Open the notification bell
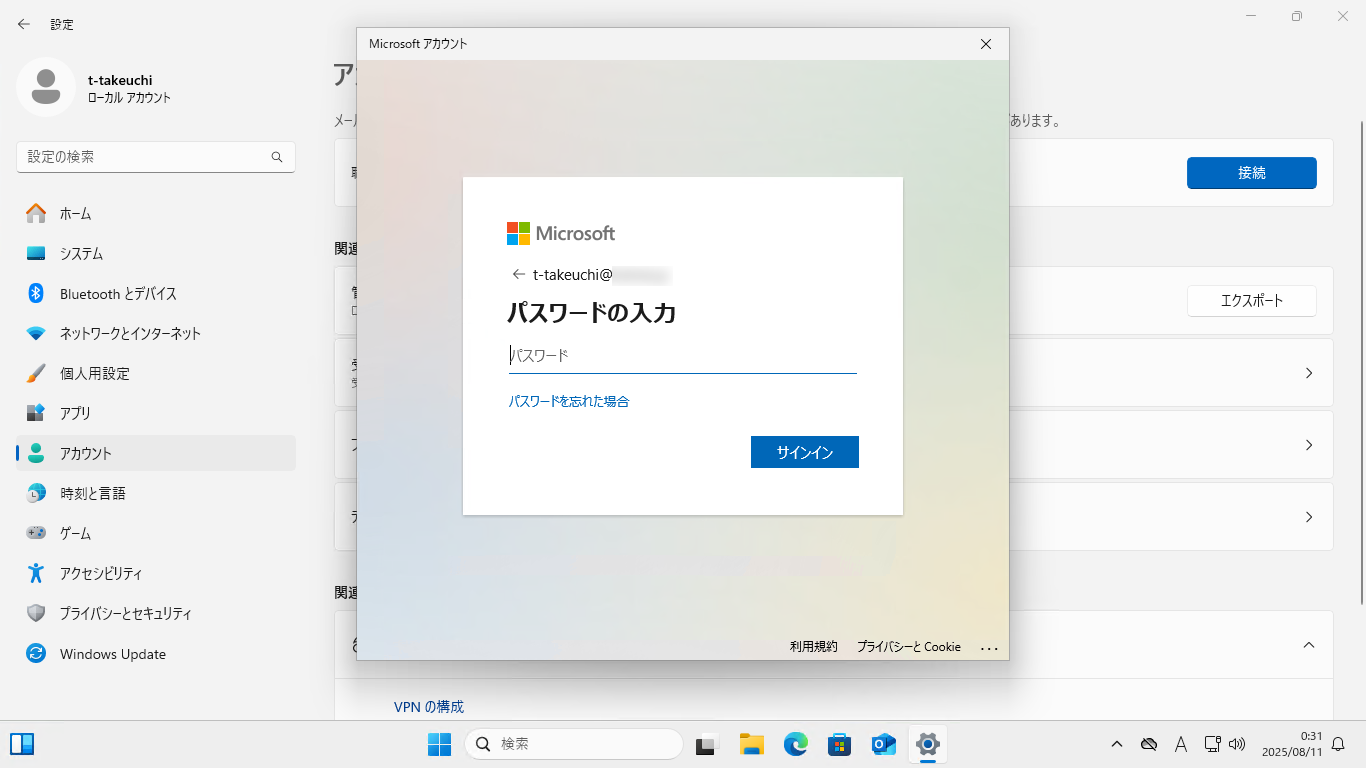 (x=1339, y=744)
